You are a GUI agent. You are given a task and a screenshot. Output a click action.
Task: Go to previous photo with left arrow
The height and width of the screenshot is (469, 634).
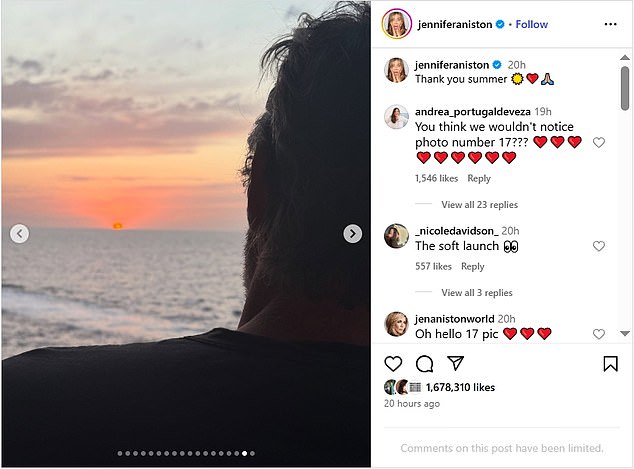point(19,234)
